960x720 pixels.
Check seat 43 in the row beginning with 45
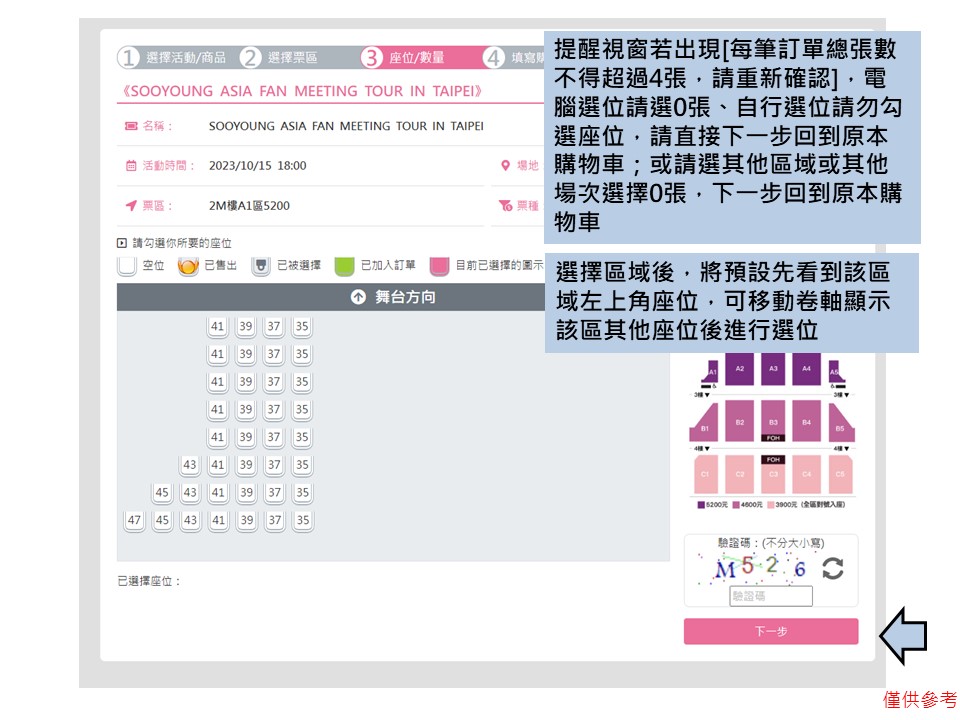tap(190, 493)
